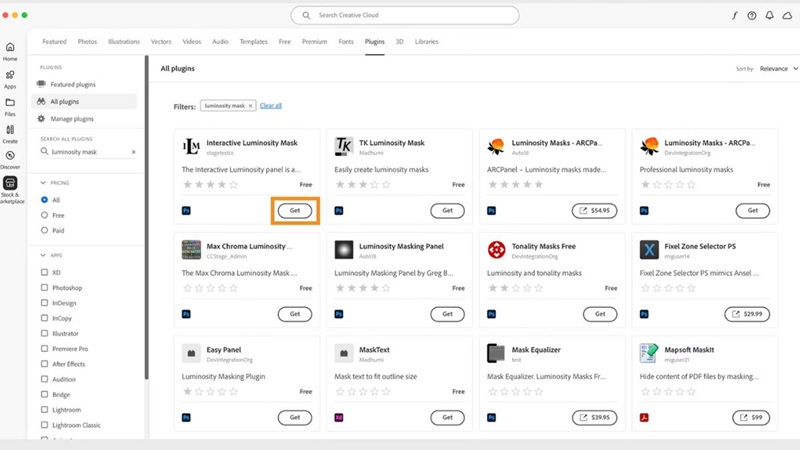Open the fonts icon in top bar
The image size is (800, 450).
click(735, 16)
